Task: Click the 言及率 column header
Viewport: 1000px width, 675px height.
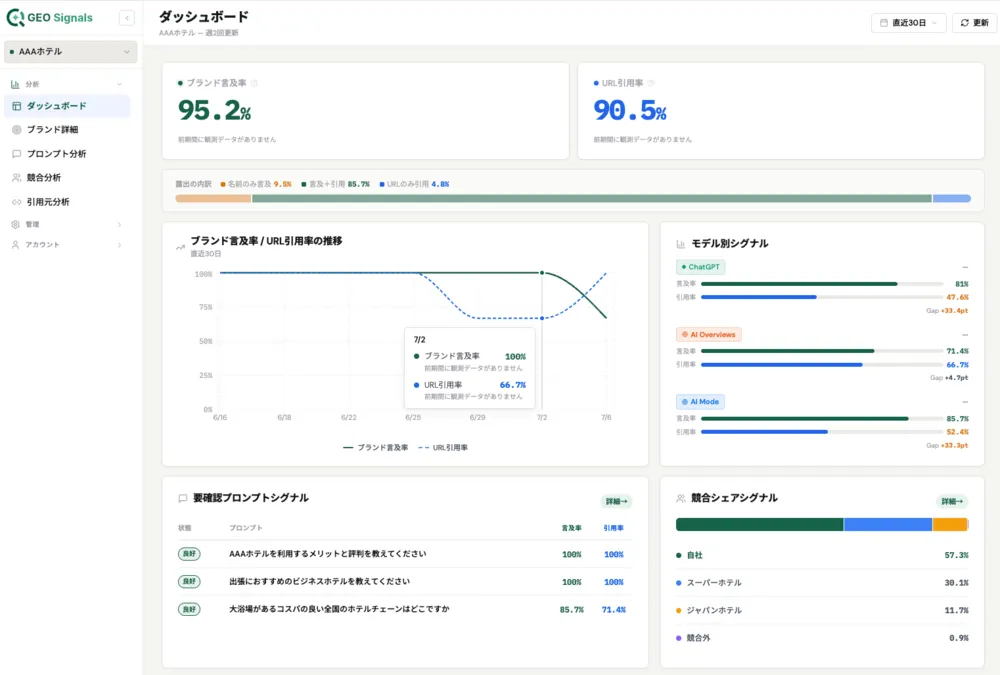Action: (x=571, y=528)
